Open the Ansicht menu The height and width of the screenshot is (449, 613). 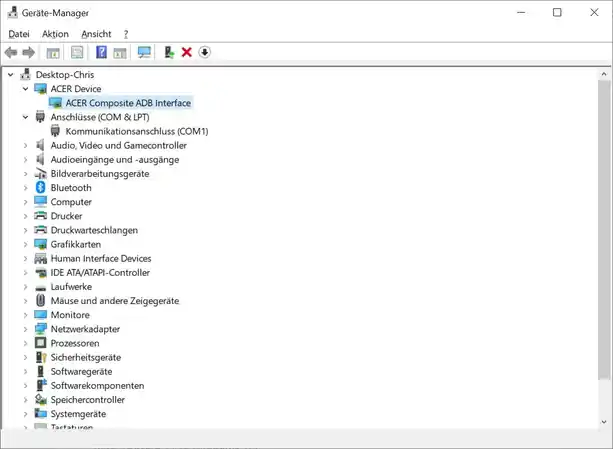click(x=96, y=34)
